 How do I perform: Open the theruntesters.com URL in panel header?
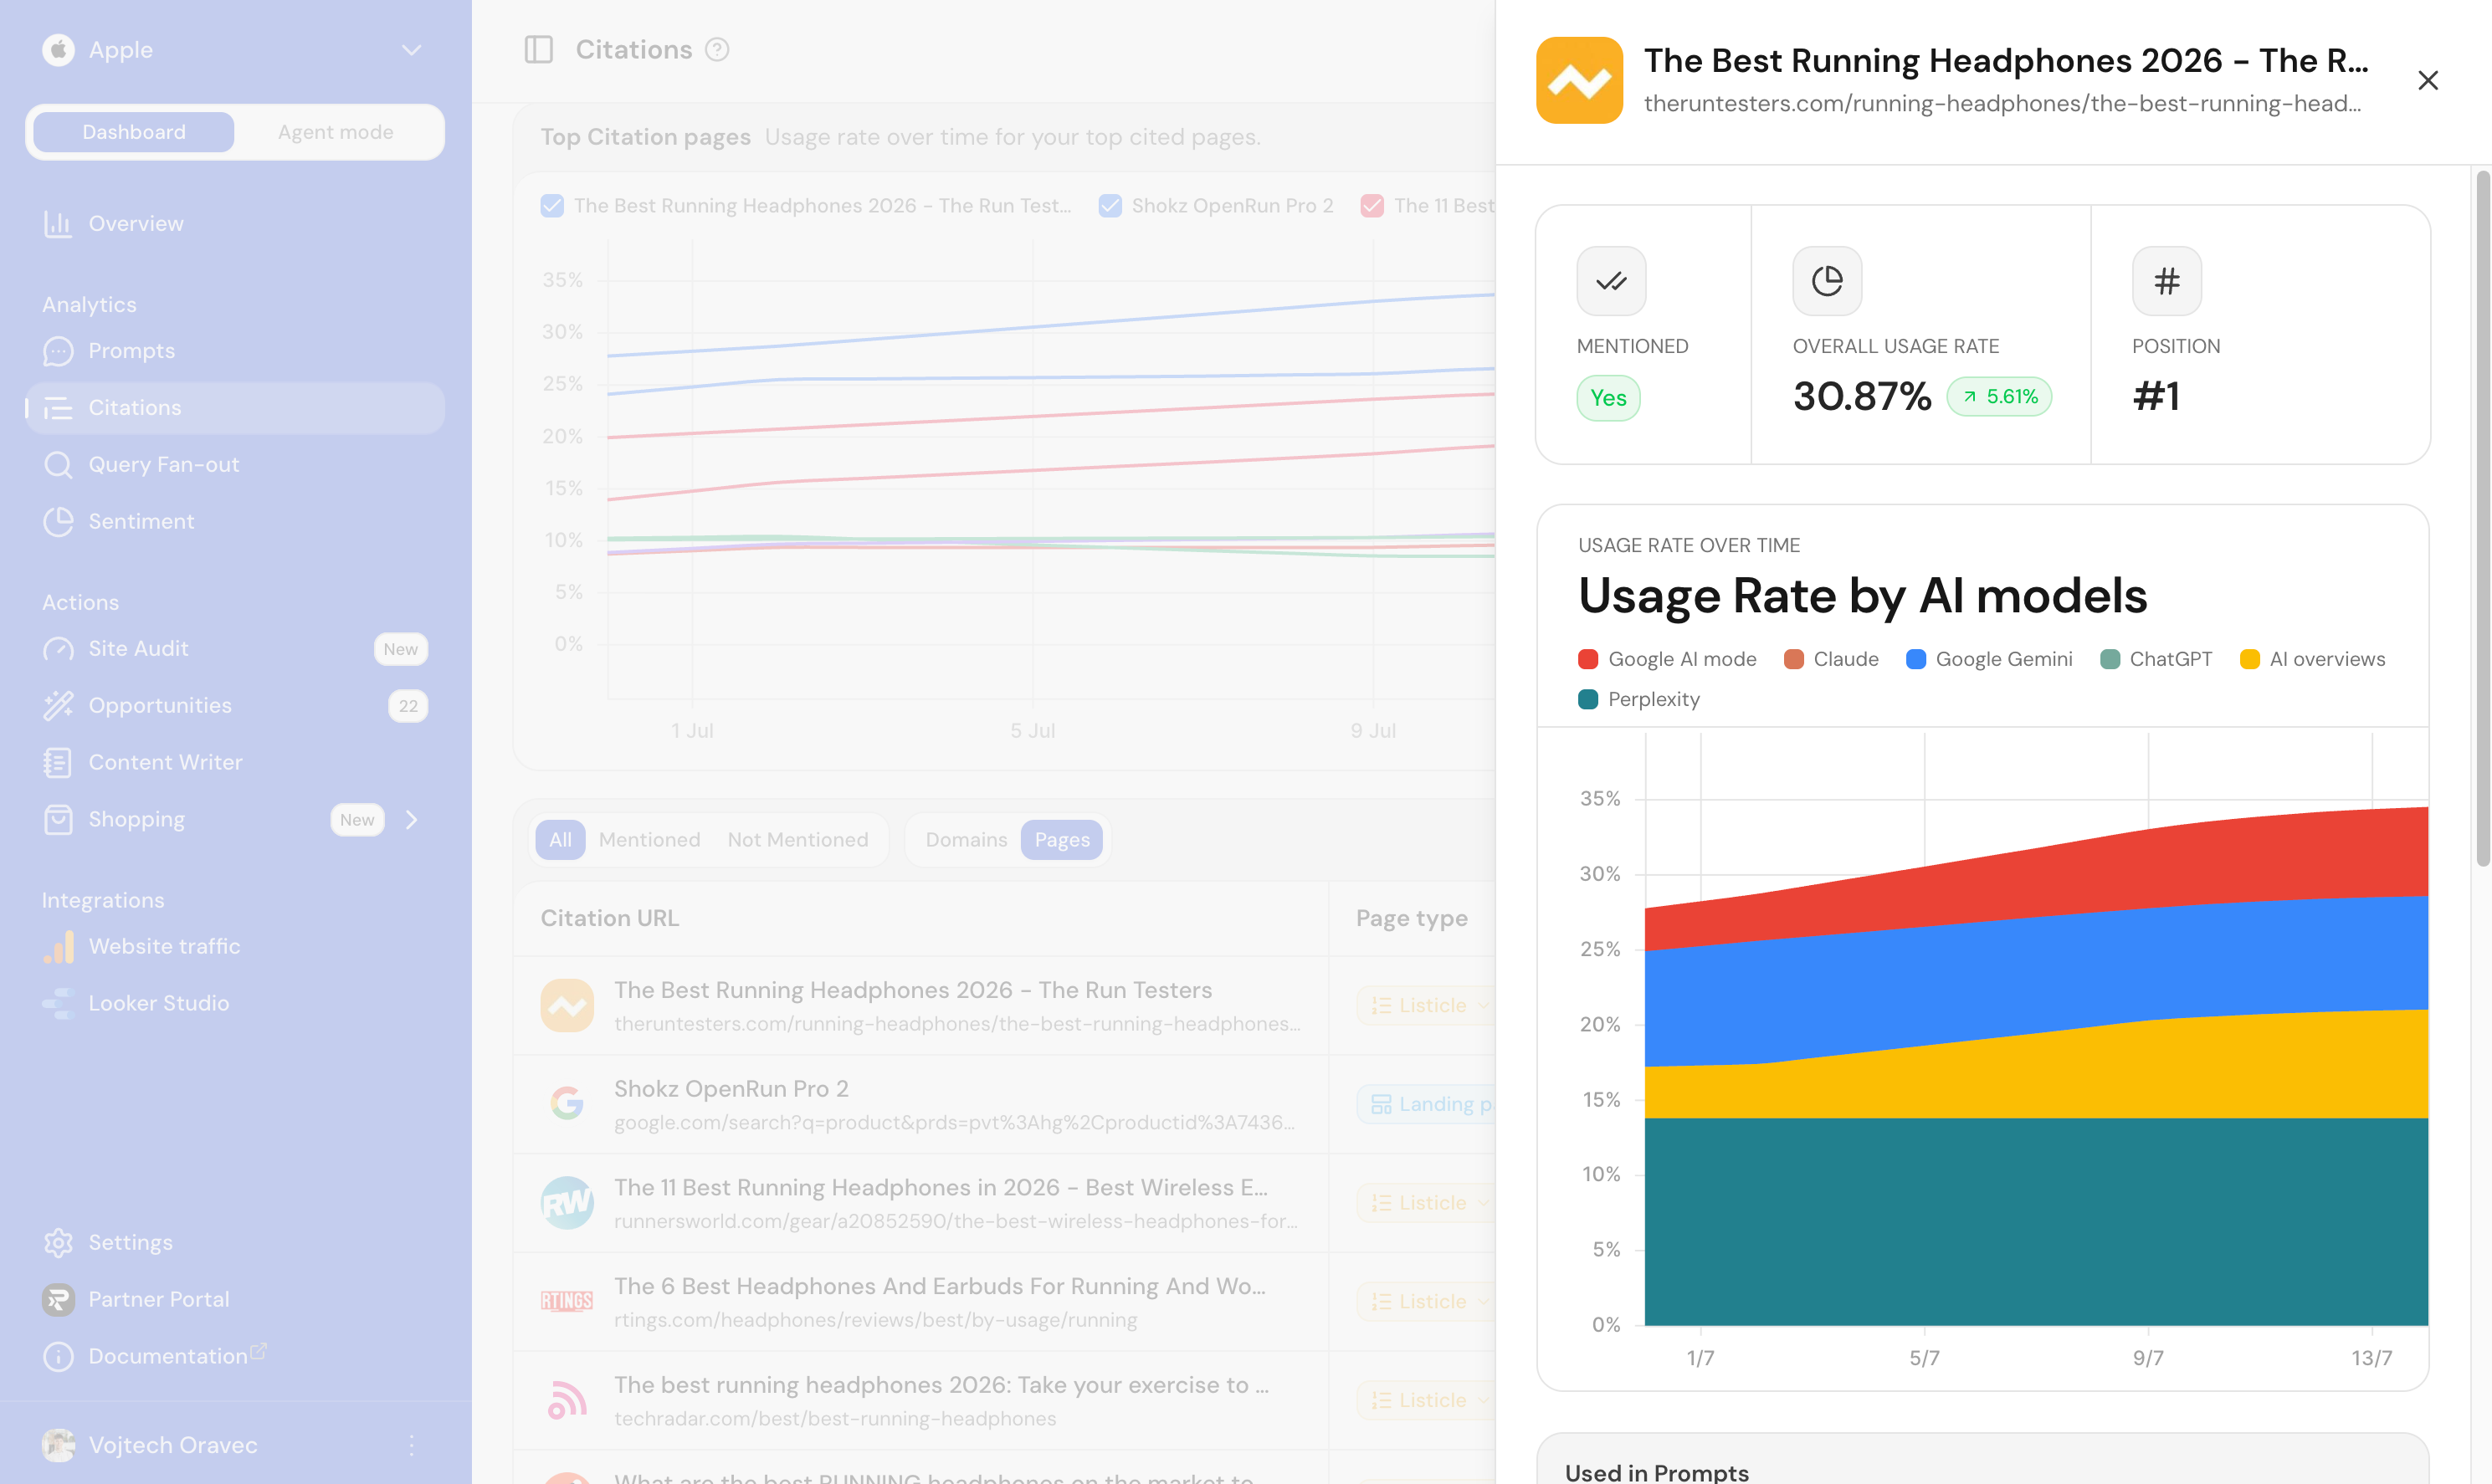(x=2002, y=104)
